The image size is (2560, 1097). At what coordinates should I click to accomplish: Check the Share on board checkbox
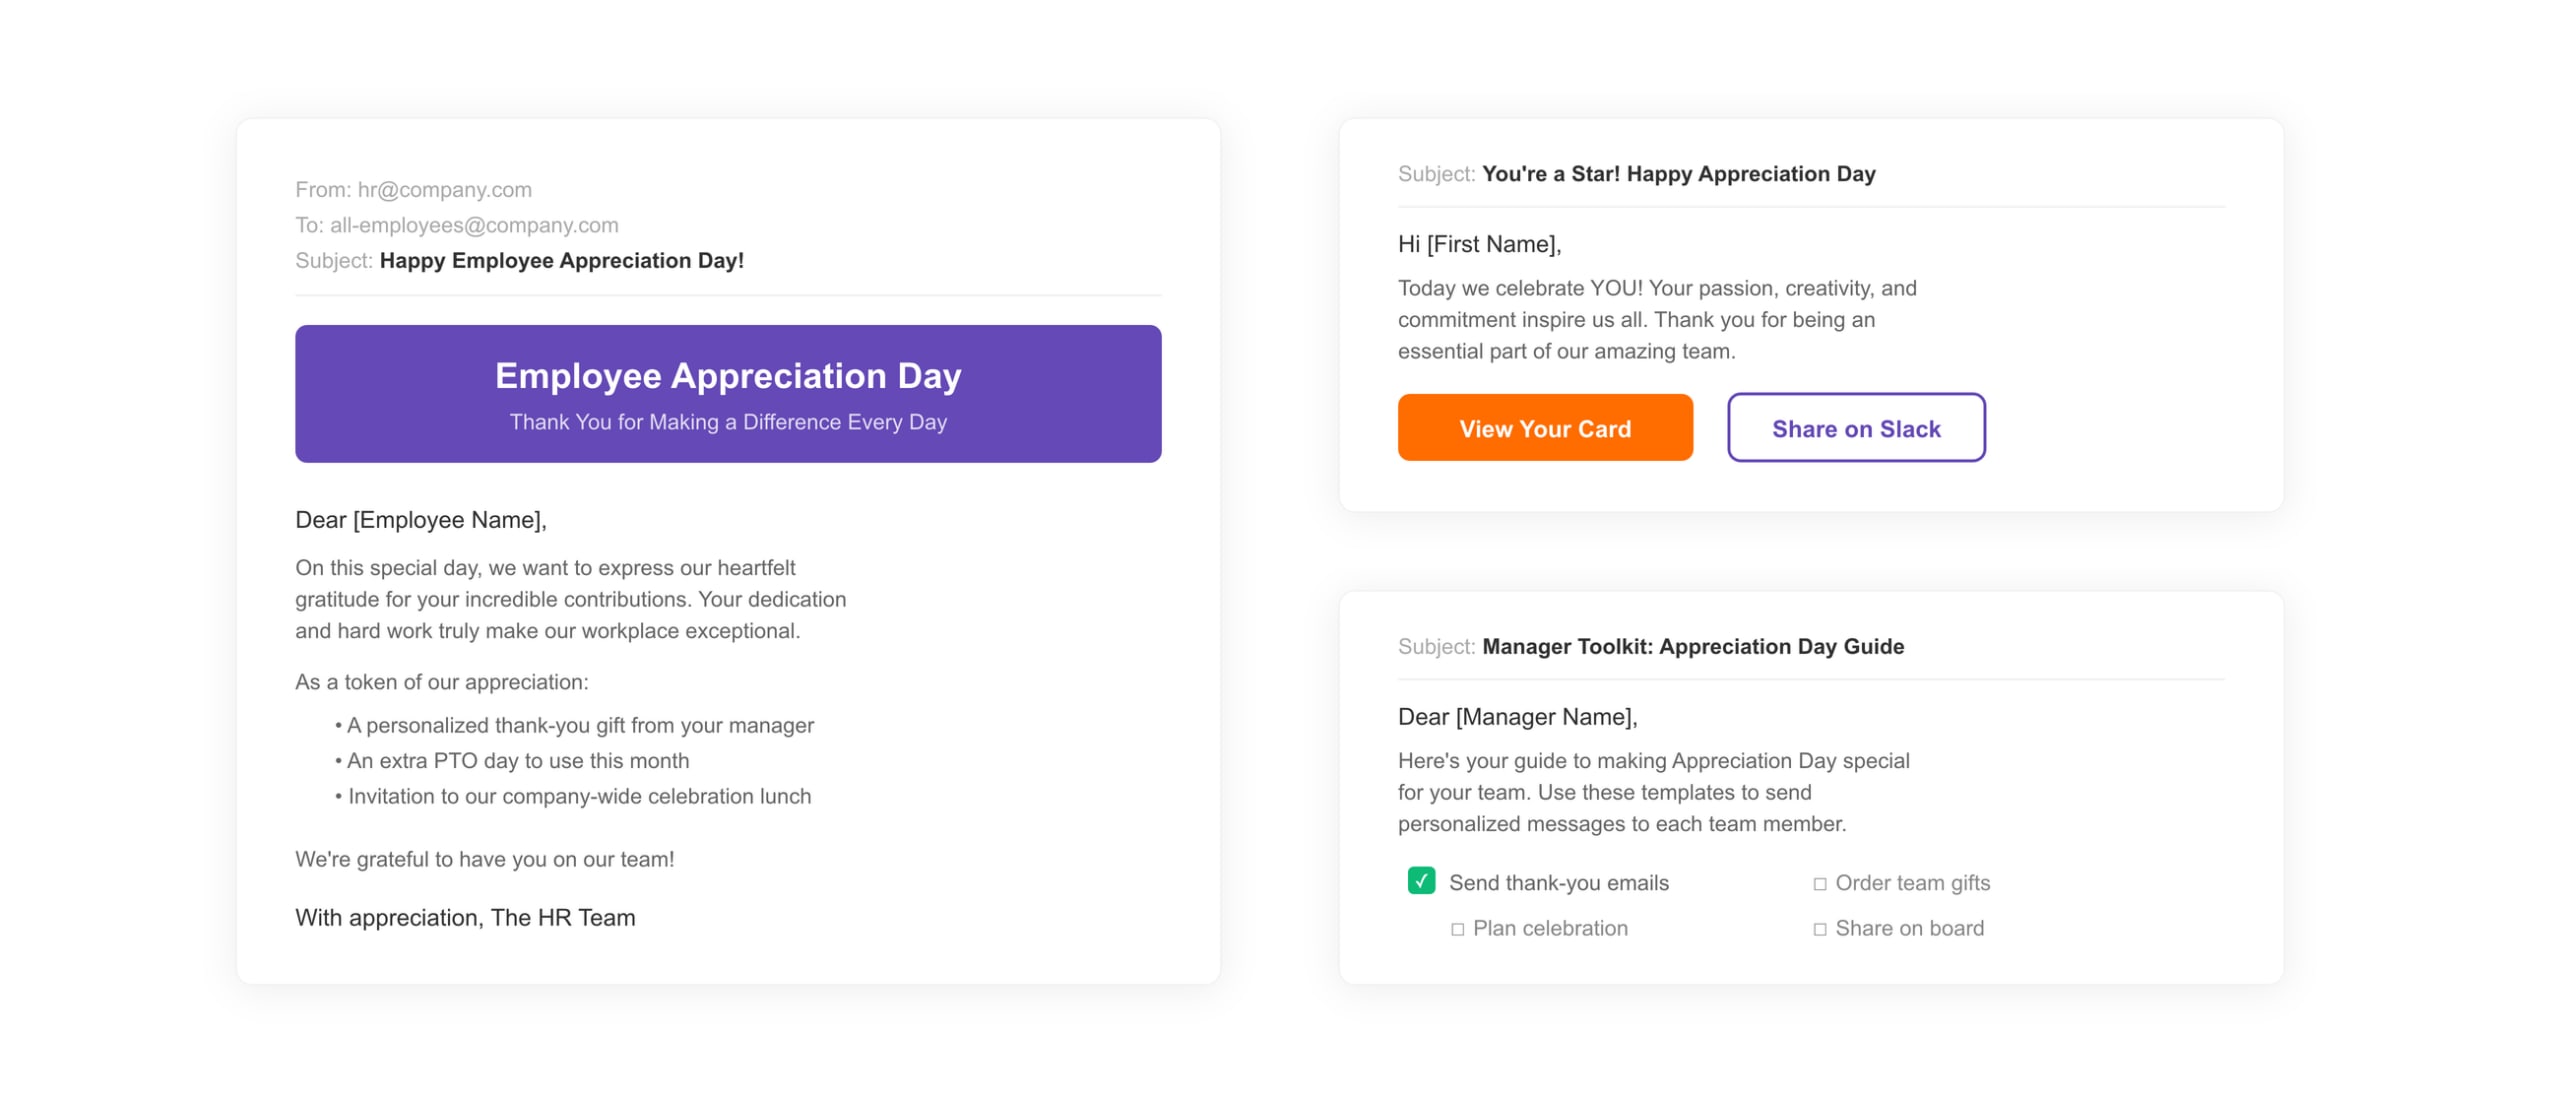tap(1820, 928)
